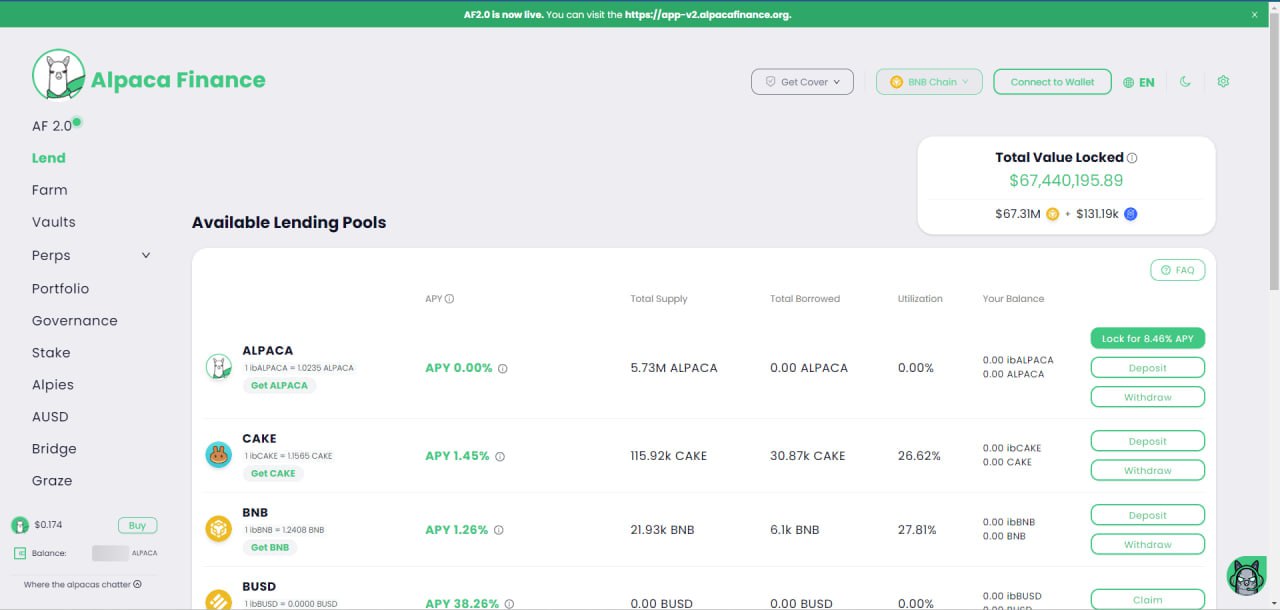Click info icon next to APY 1.26%
1280x610 pixels.
[498, 530]
